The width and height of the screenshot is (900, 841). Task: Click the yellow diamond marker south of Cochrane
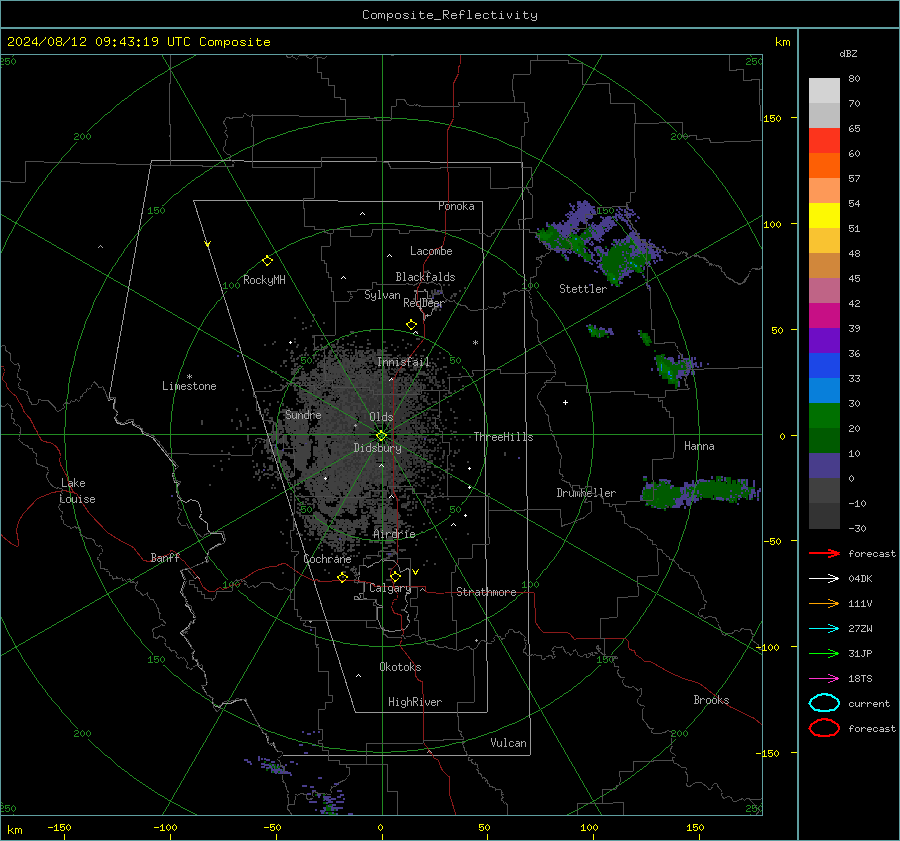(x=343, y=577)
